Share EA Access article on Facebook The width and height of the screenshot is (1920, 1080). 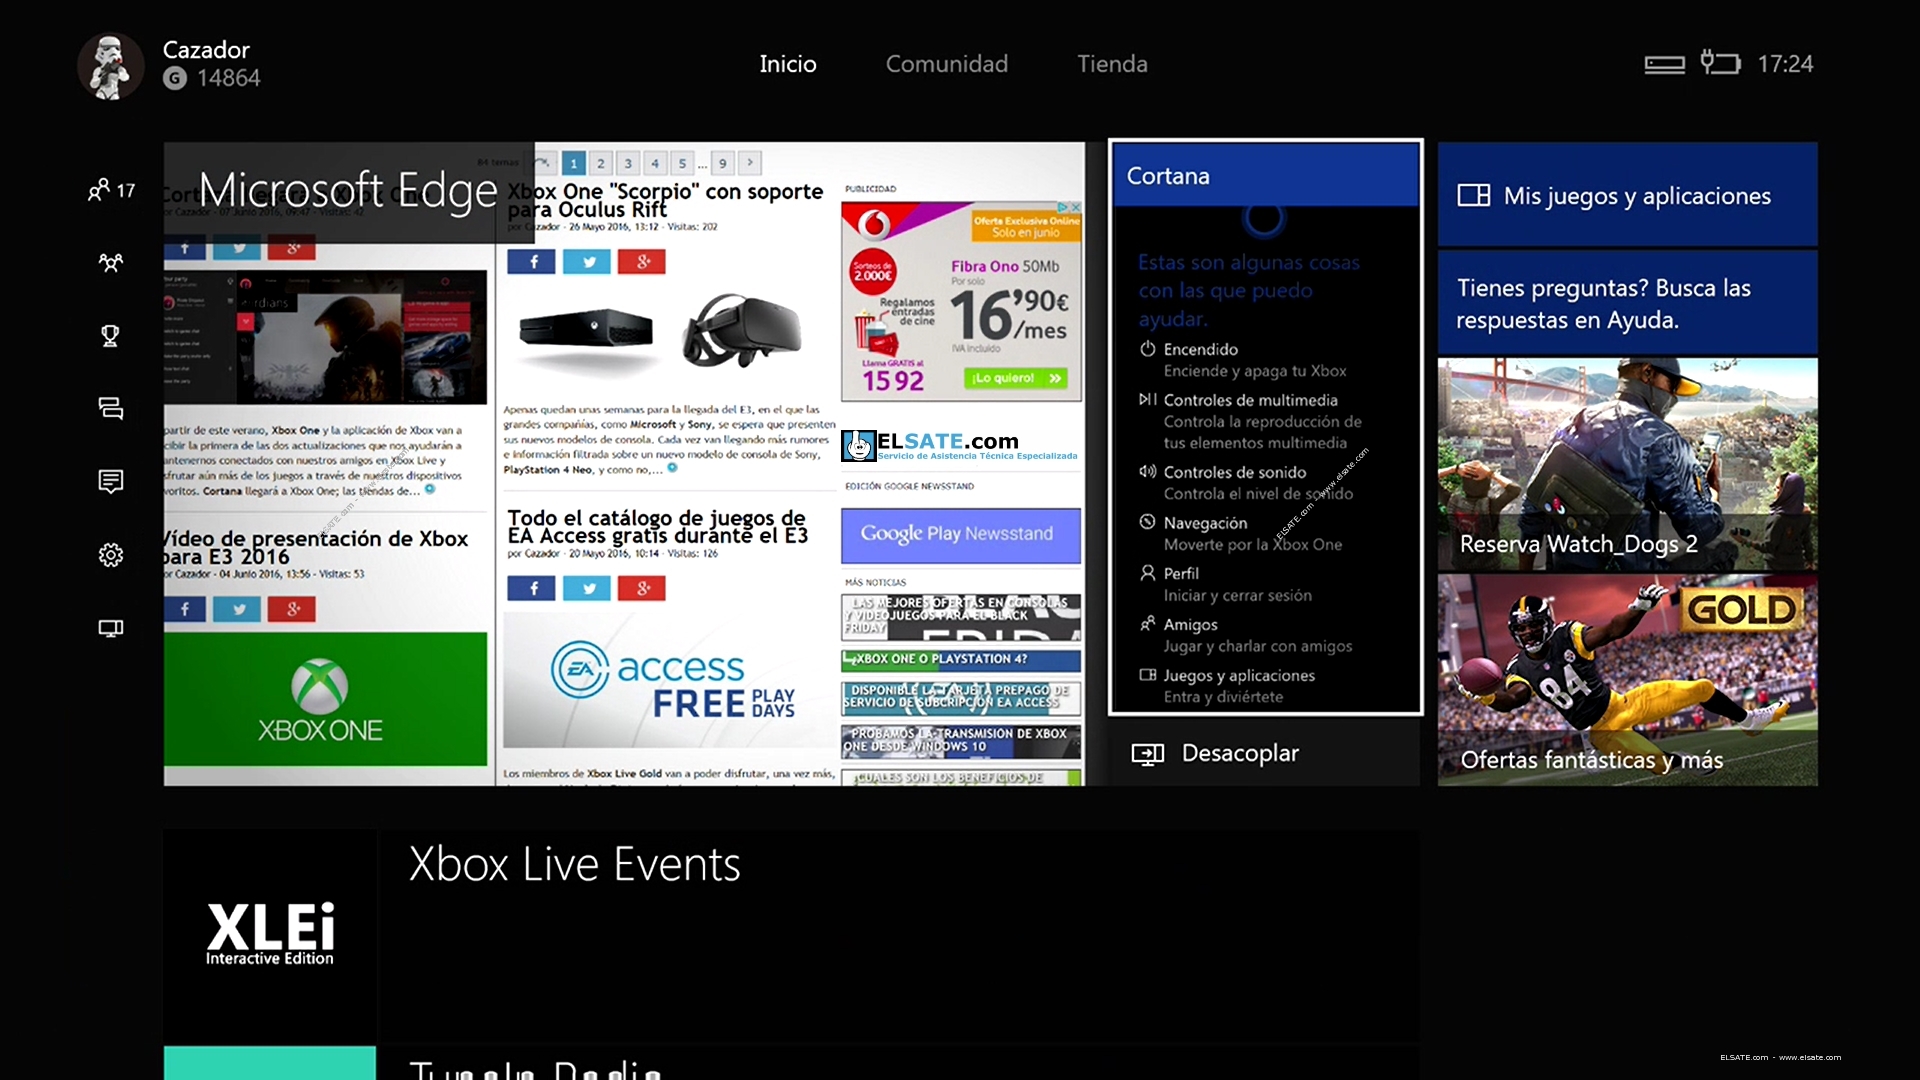[x=531, y=588]
